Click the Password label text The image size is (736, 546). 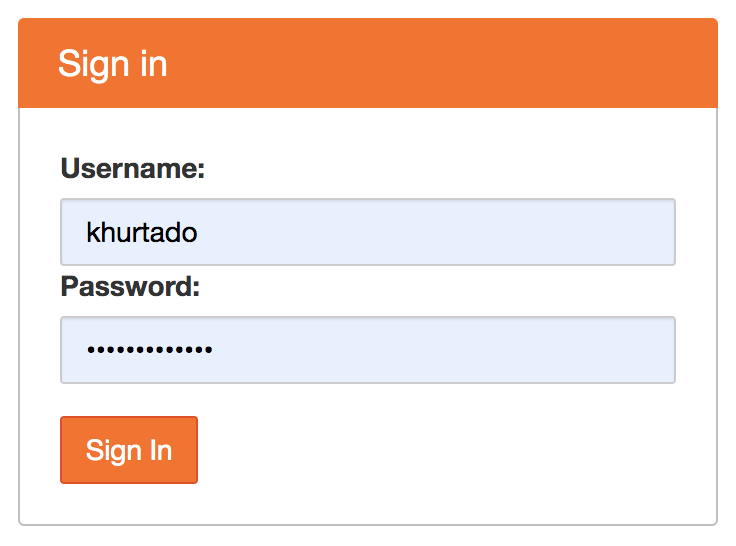(x=130, y=287)
